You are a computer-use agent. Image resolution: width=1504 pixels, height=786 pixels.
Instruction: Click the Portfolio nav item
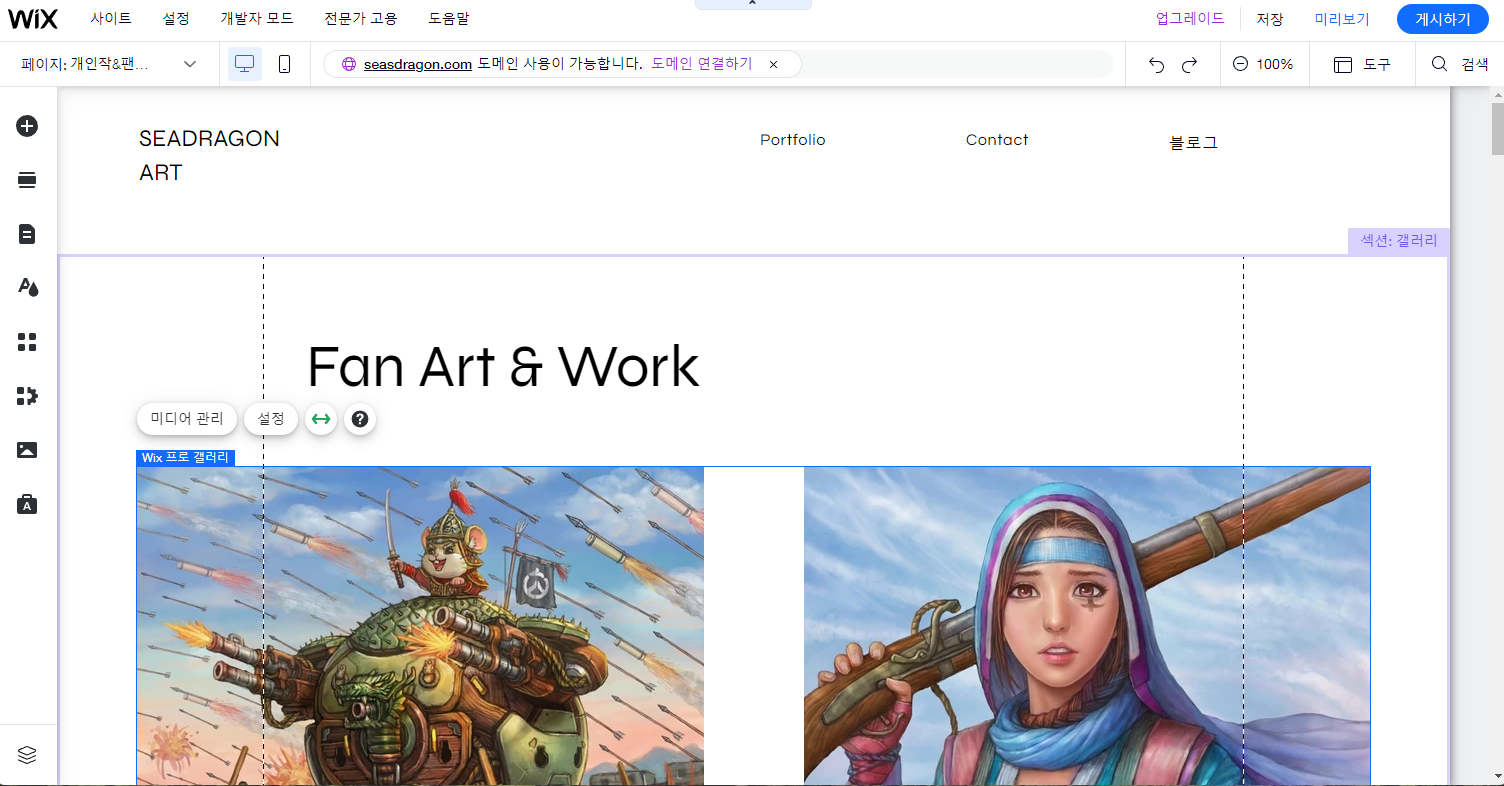coord(793,140)
